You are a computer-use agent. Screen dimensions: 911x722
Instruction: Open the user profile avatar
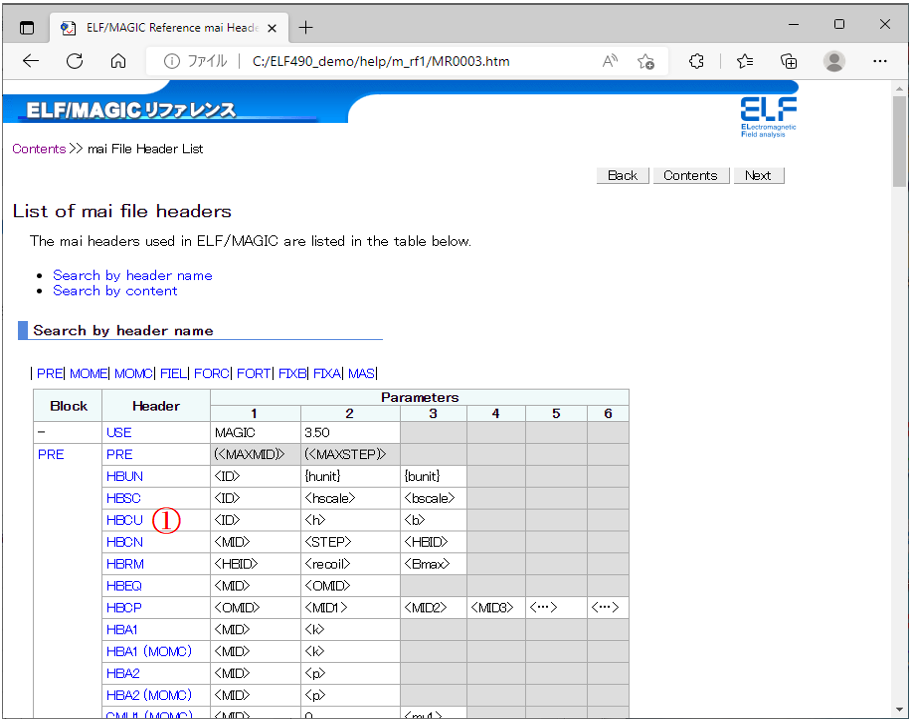(834, 61)
